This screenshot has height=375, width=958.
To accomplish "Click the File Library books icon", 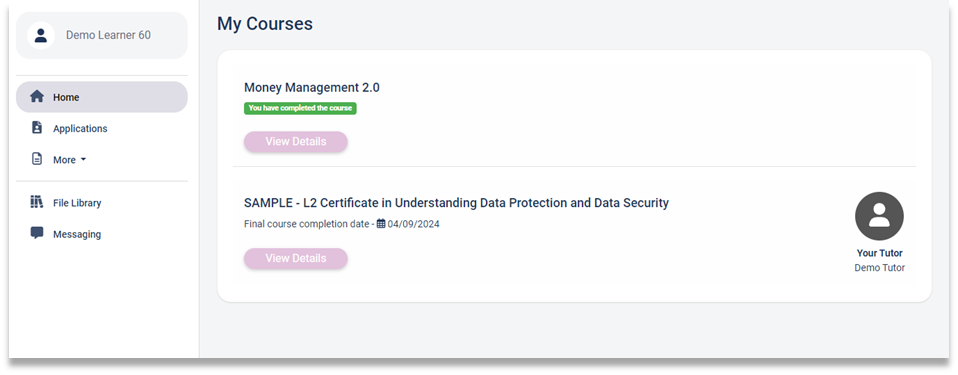I will [x=37, y=202].
